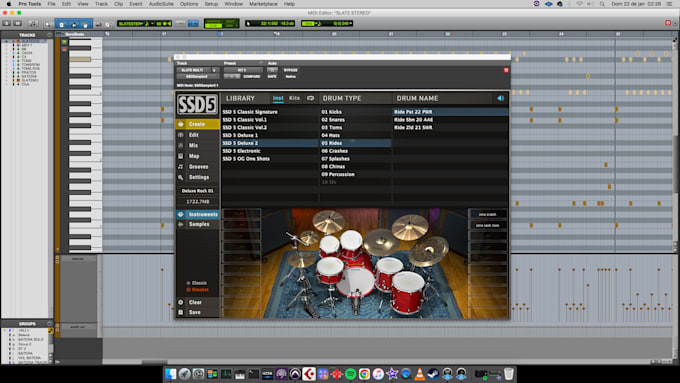Screen dimensions: 680x383
Task: Select 09 Percussion drum type
Action: [x=356, y=174]
